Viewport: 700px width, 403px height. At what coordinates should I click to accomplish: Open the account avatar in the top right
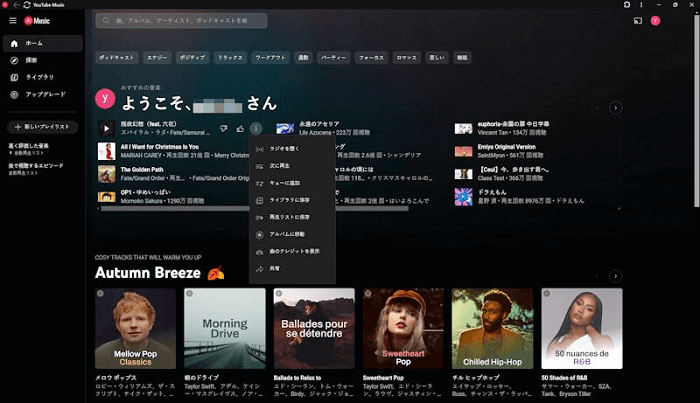coord(655,21)
